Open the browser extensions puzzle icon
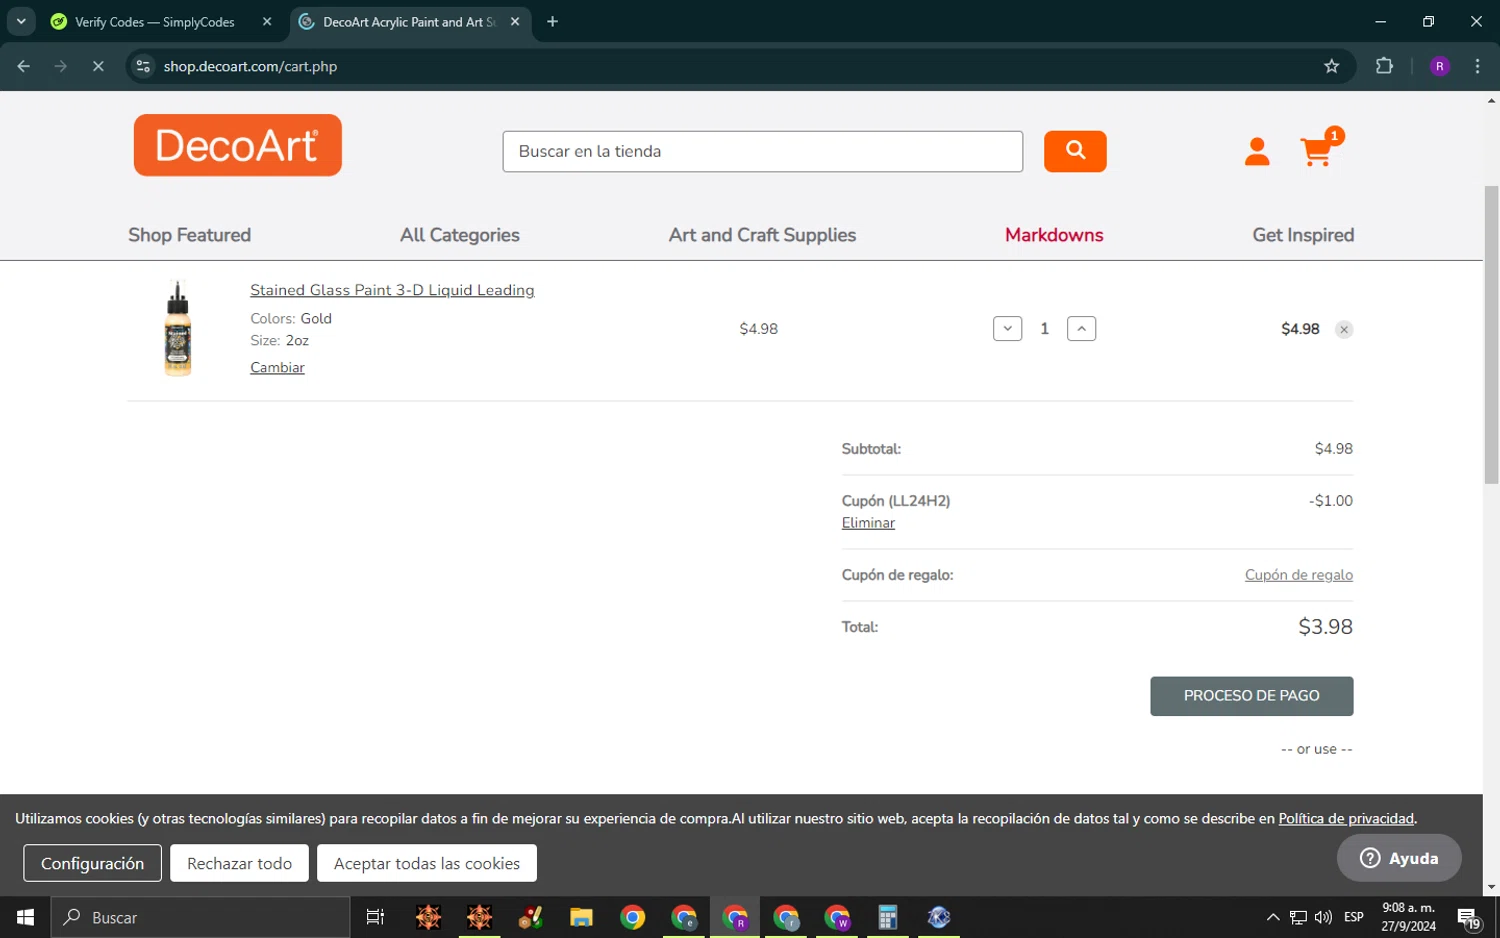This screenshot has width=1500, height=938. pos(1384,66)
